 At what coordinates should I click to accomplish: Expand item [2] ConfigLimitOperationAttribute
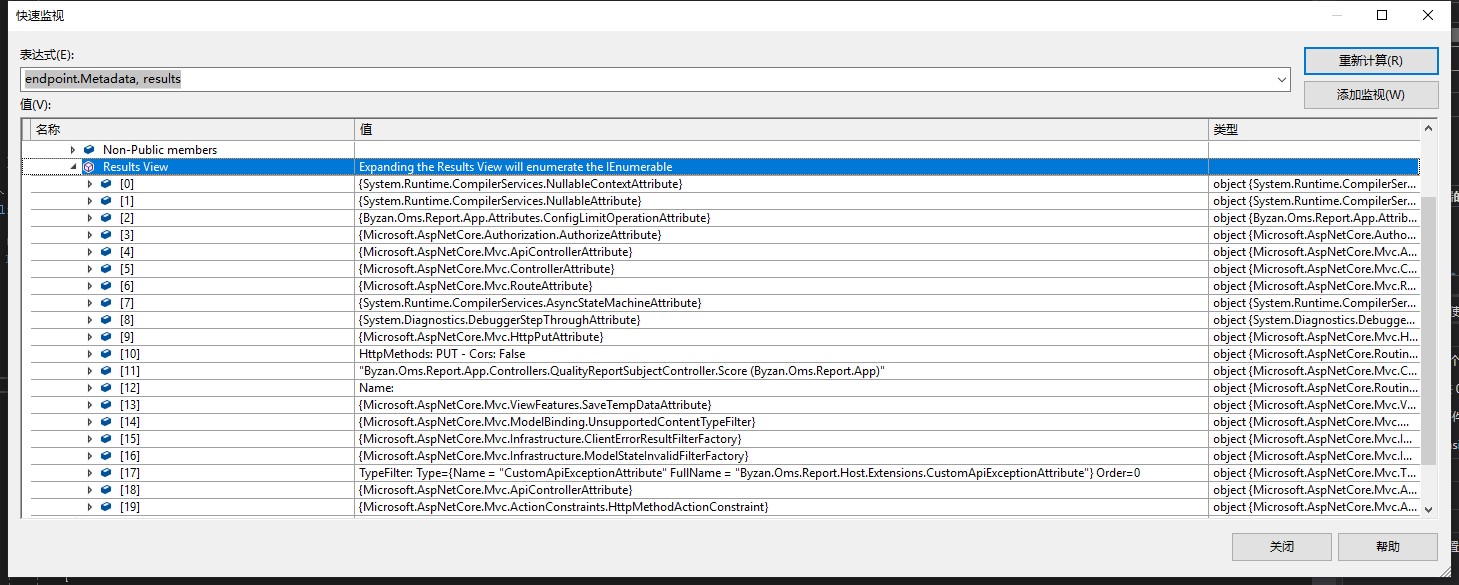(90, 217)
